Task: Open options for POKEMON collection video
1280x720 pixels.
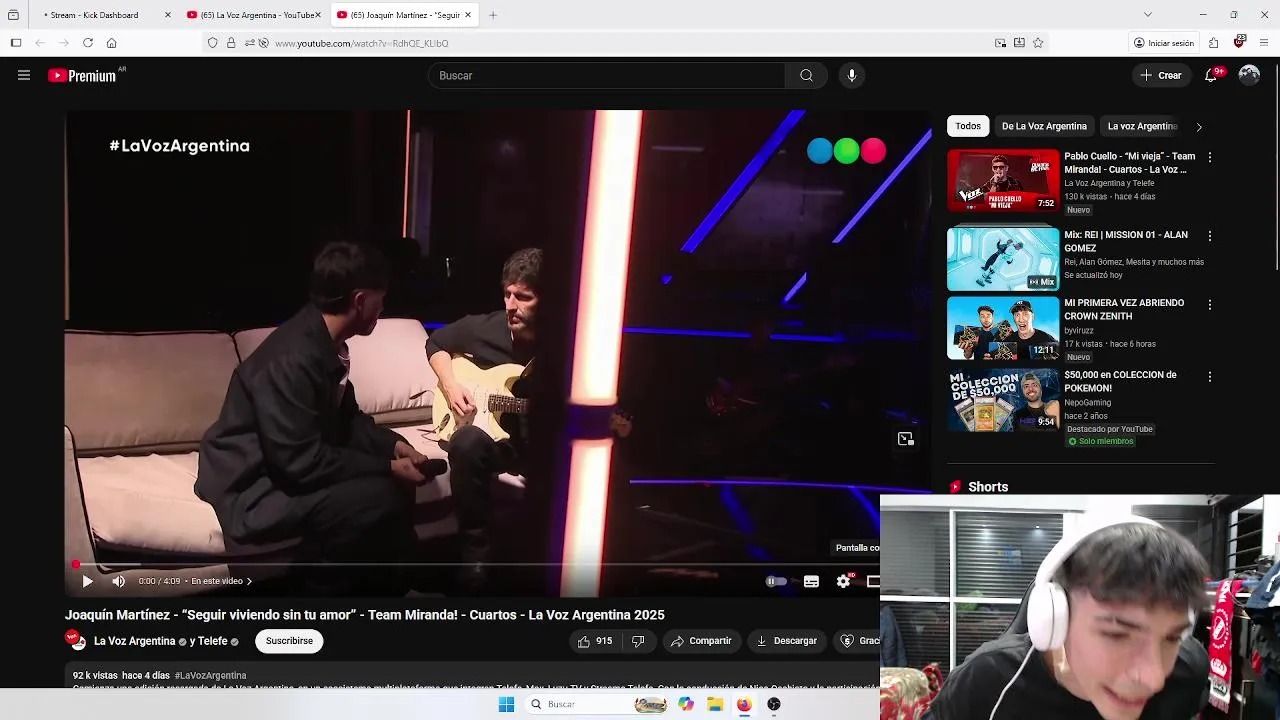Action: click(1210, 377)
